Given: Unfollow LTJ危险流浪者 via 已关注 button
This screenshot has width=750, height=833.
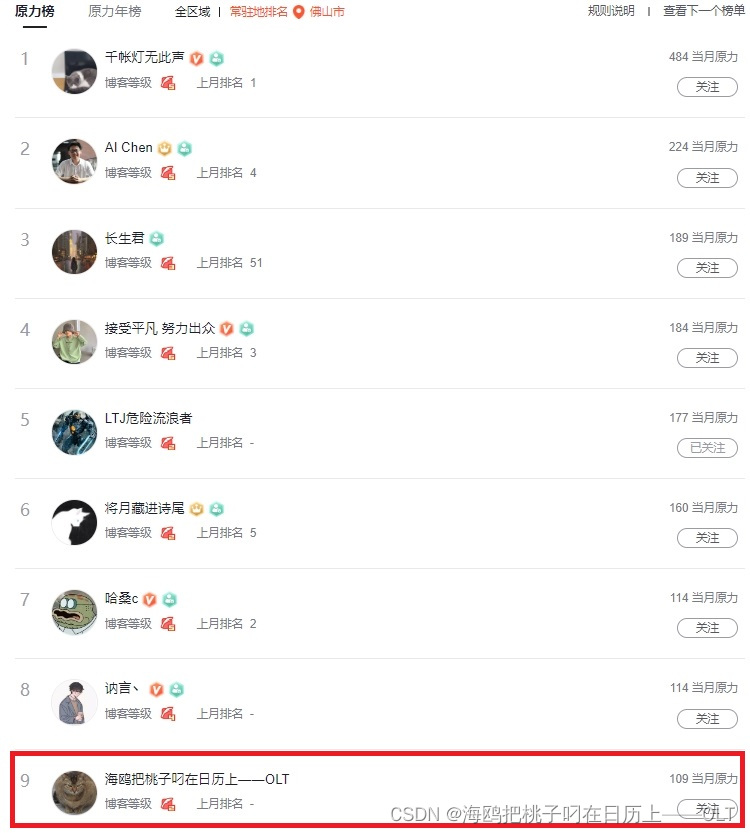Looking at the screenshot, I should coord(707,448).
